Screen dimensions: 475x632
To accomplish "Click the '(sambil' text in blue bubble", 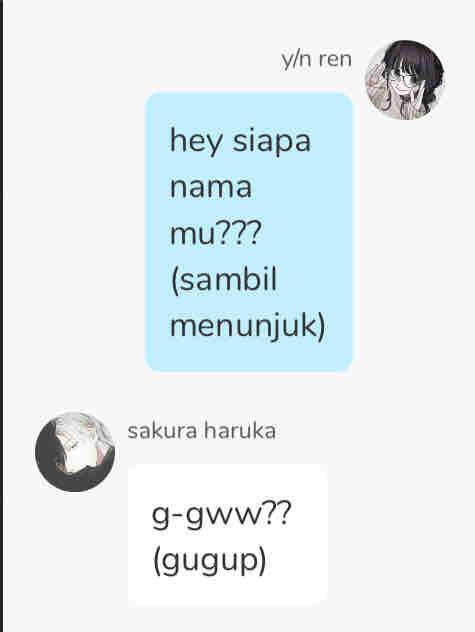I will 224,280.
